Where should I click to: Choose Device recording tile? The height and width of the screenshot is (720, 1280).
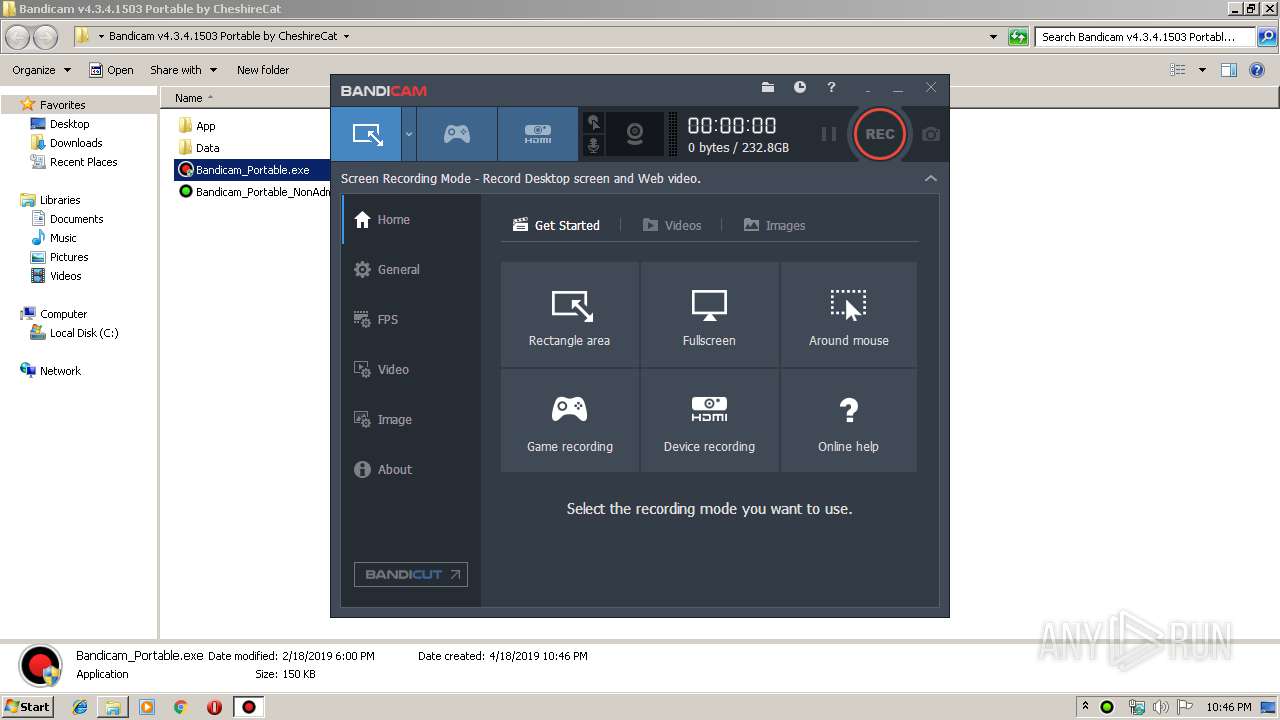[x=709, y=421]
